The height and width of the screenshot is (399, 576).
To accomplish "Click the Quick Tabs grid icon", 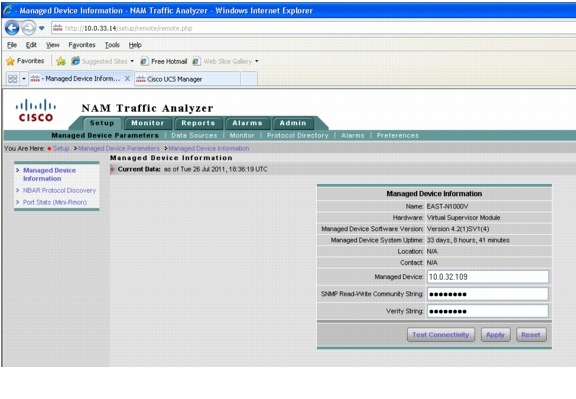I will (12, 79).
